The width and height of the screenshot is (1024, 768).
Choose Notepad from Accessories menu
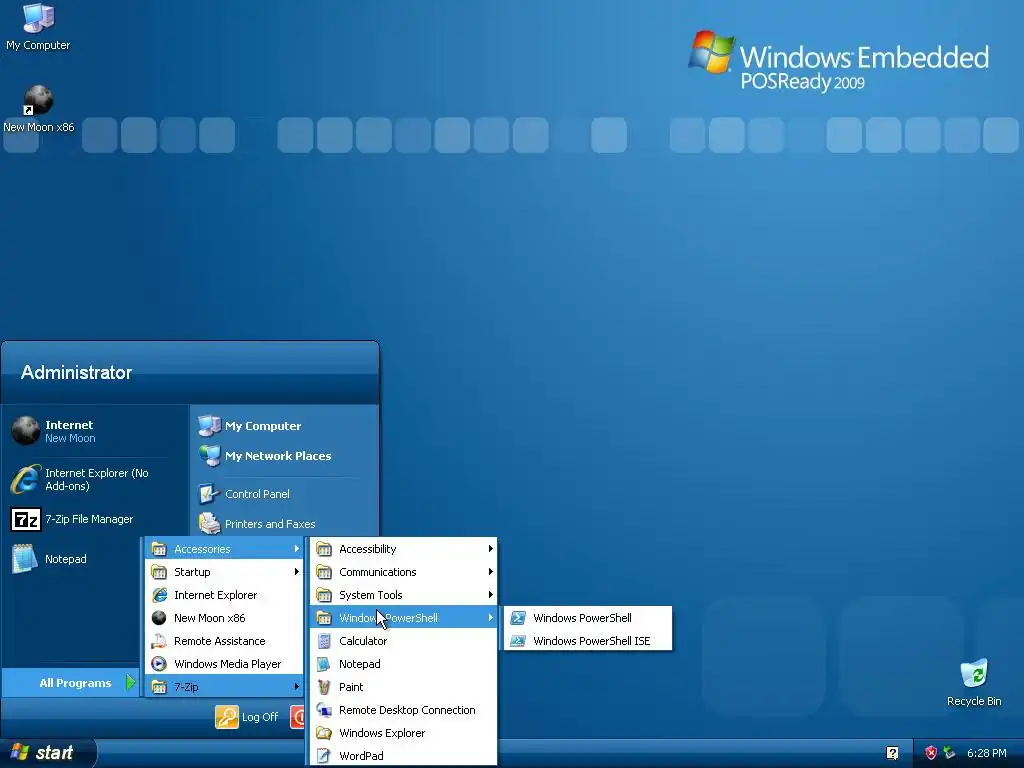click(403, 664)
